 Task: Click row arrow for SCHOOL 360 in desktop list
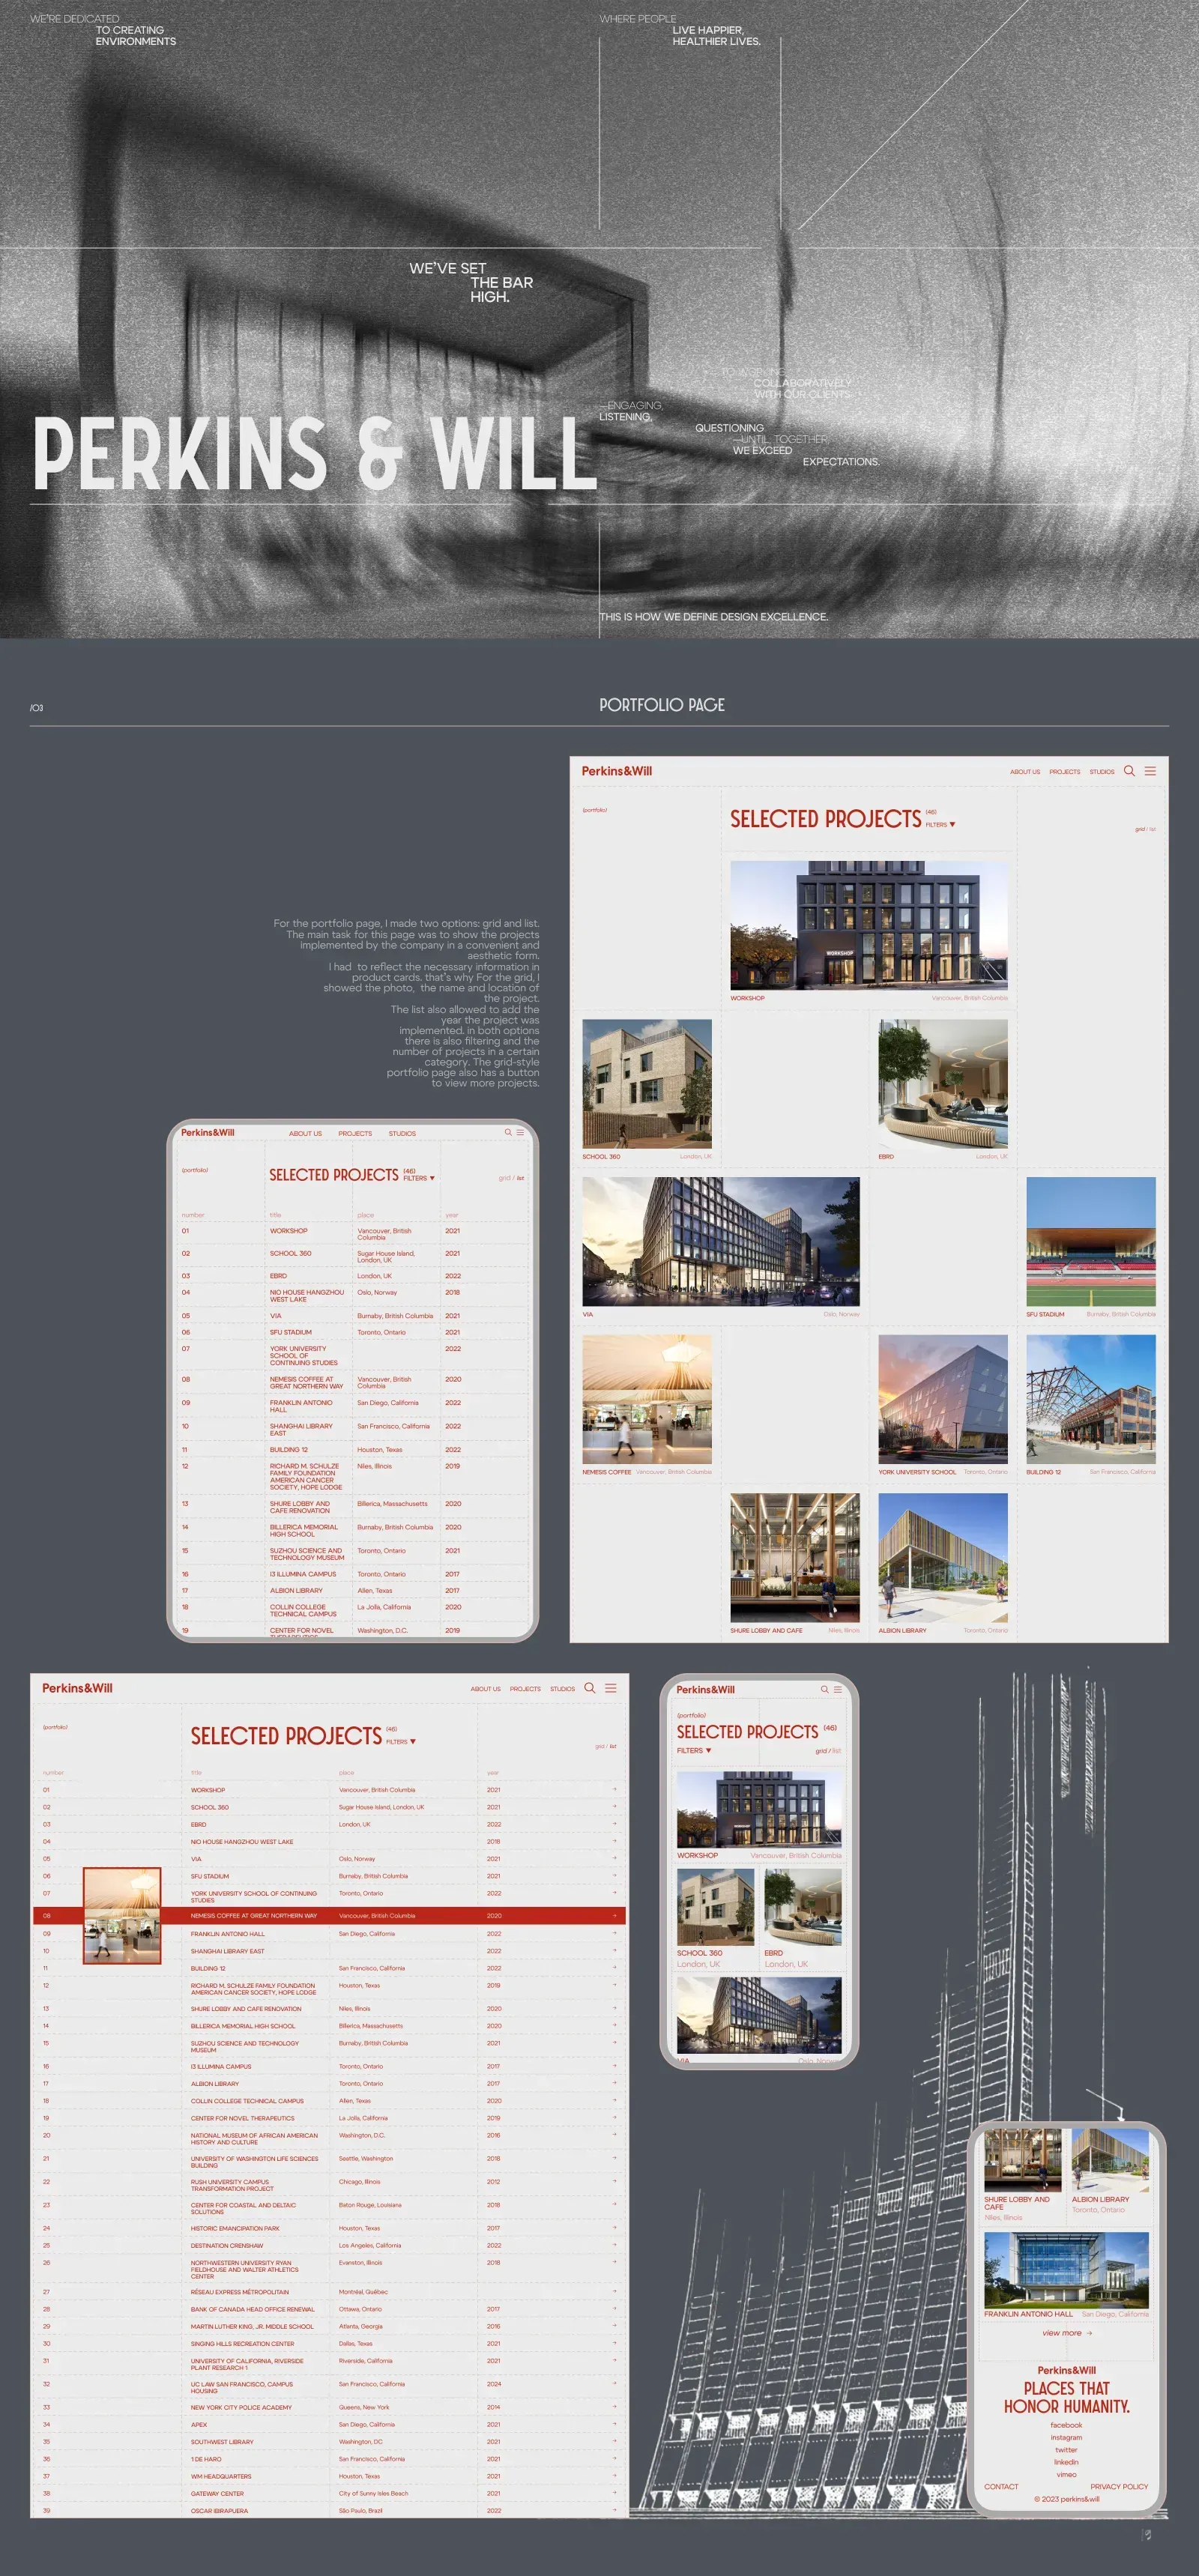point(614,1807)
